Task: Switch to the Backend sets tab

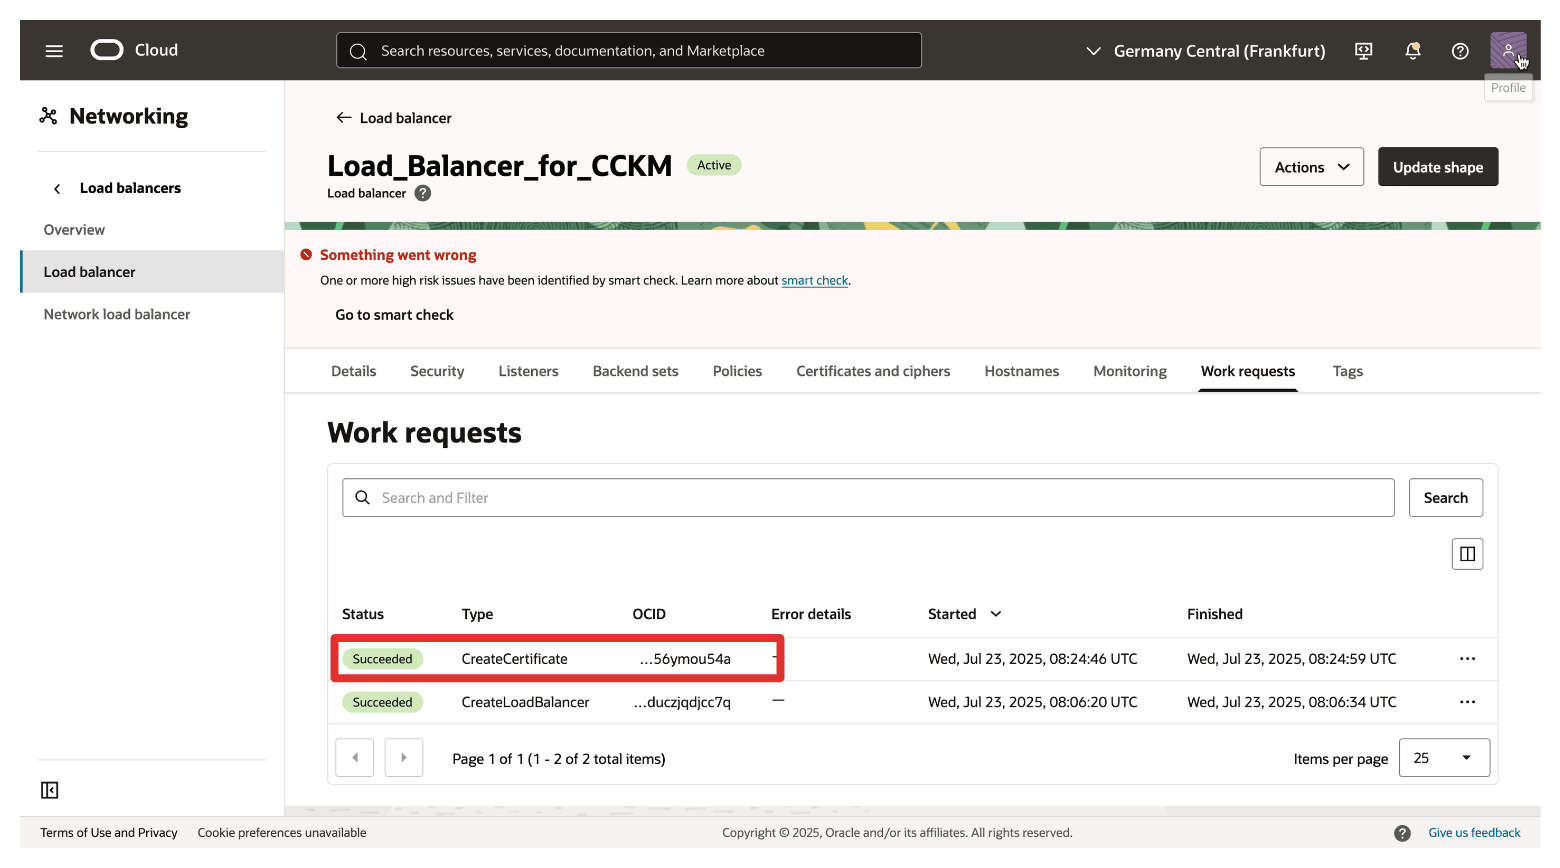Action: [x=635, y=371]
